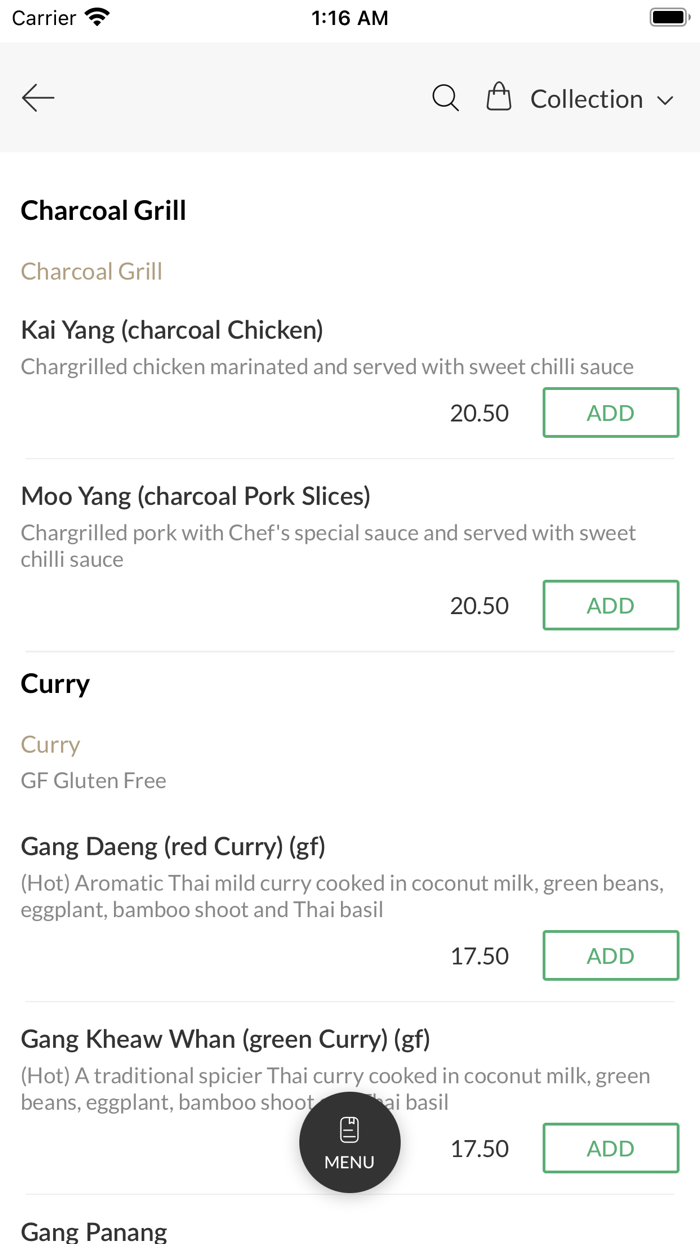Add Gang Daeng red curry to order
The height and width of the screenshot is (1244, 700).
(x=610, y=956)
